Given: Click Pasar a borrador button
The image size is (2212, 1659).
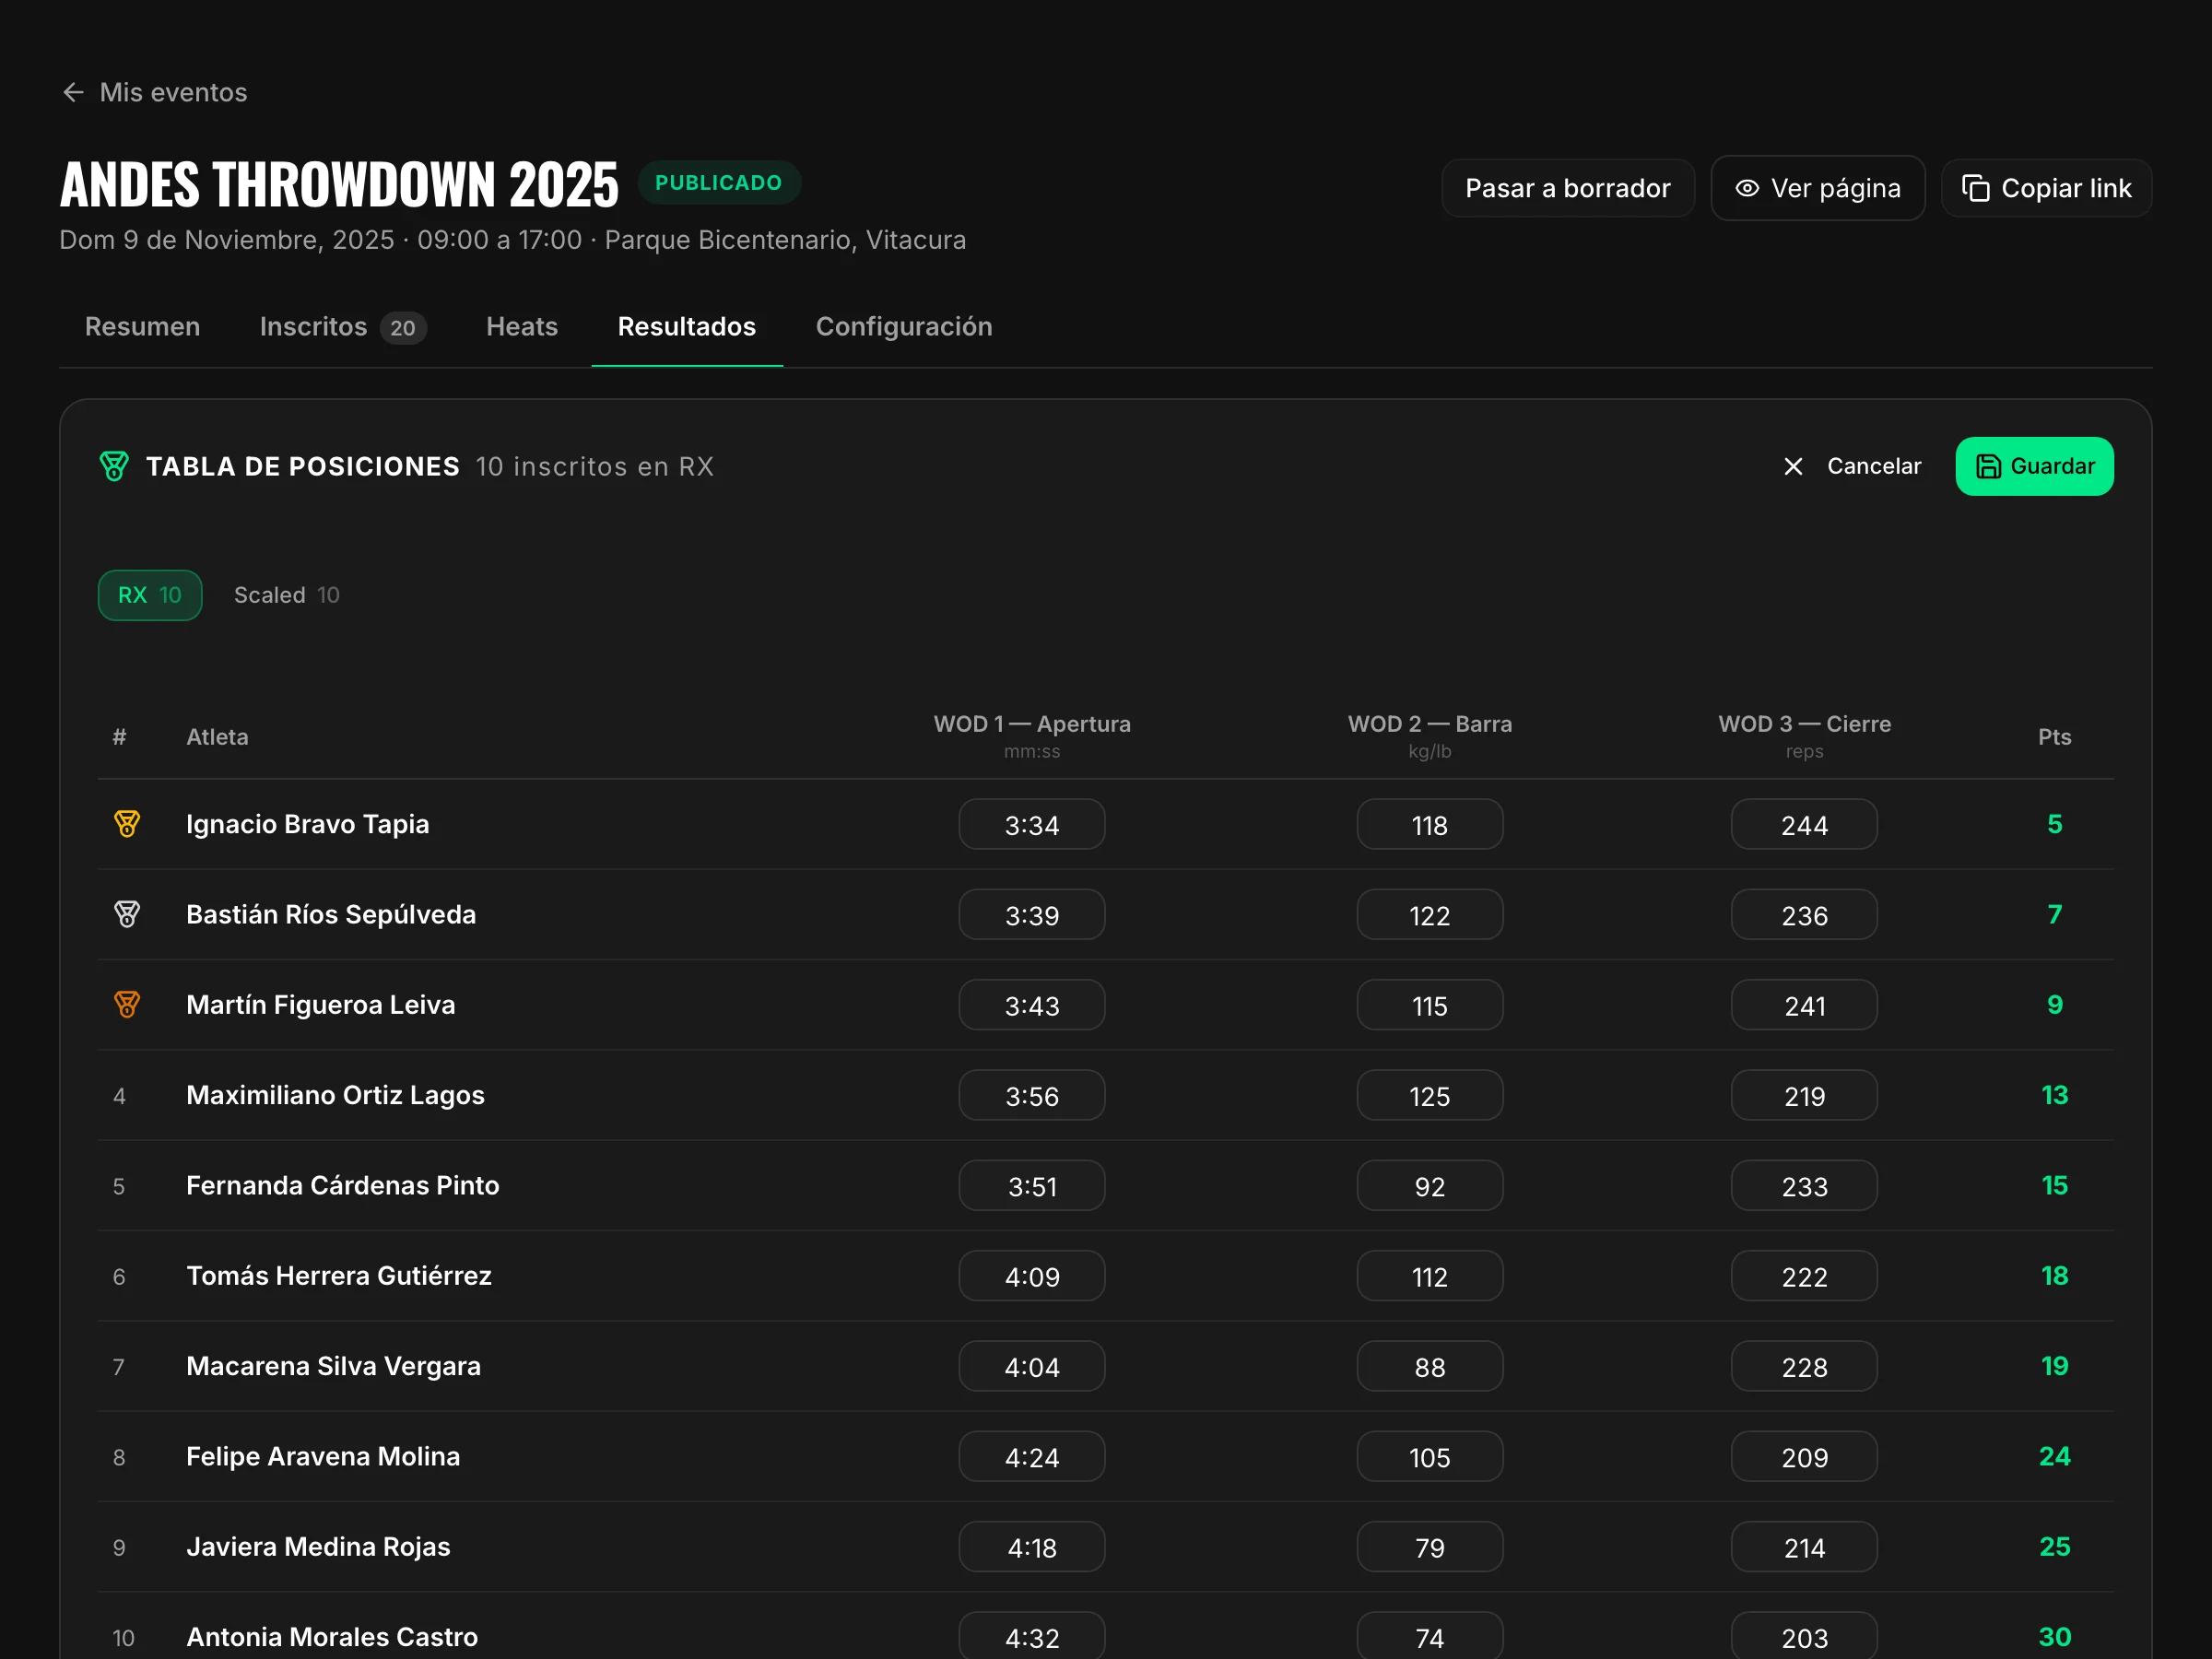Looking at the screenshot, I should pyautogui.click(x=1568, y=188).
